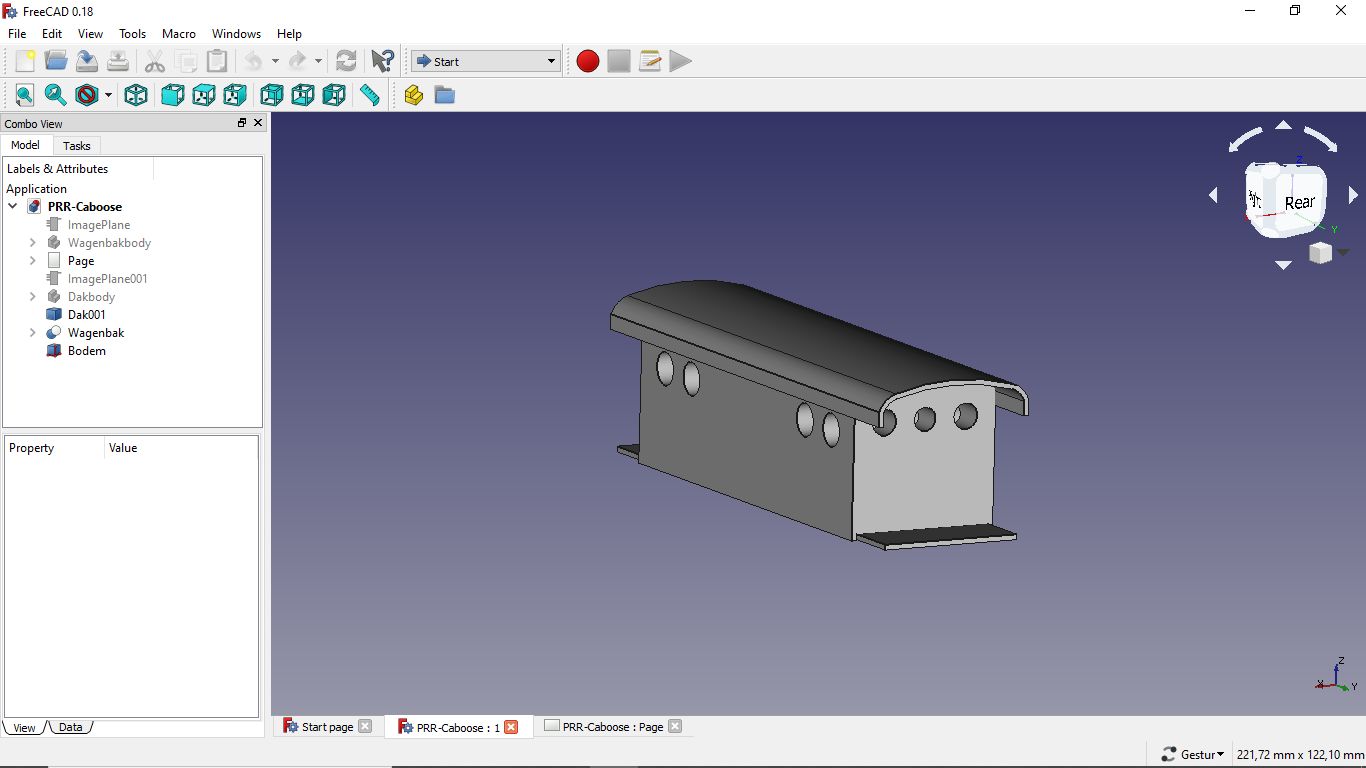Viewport: 1366px width, 768px height.
Task: Open the draw style dropdown arrow
Action: tap(108, 96)
